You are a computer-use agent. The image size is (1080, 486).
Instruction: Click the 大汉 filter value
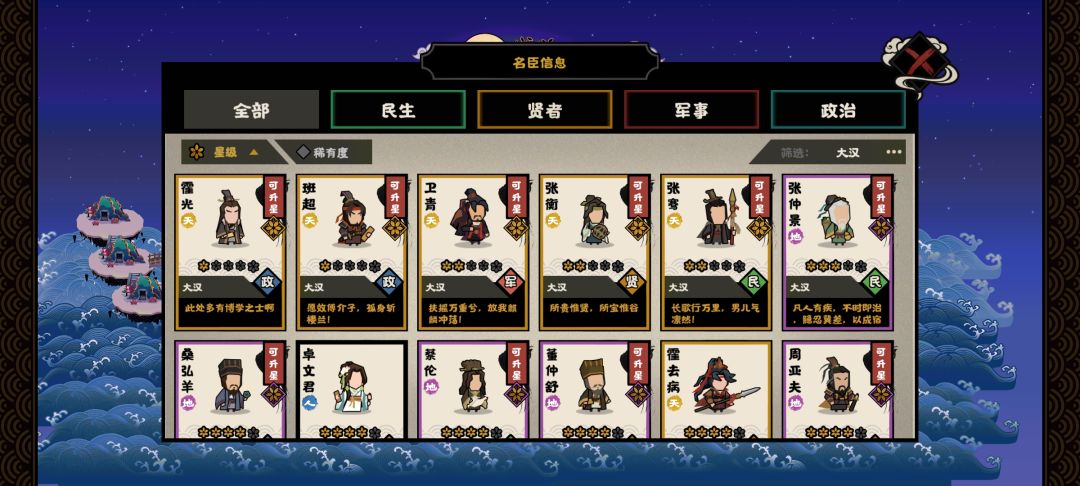[848, 153]
